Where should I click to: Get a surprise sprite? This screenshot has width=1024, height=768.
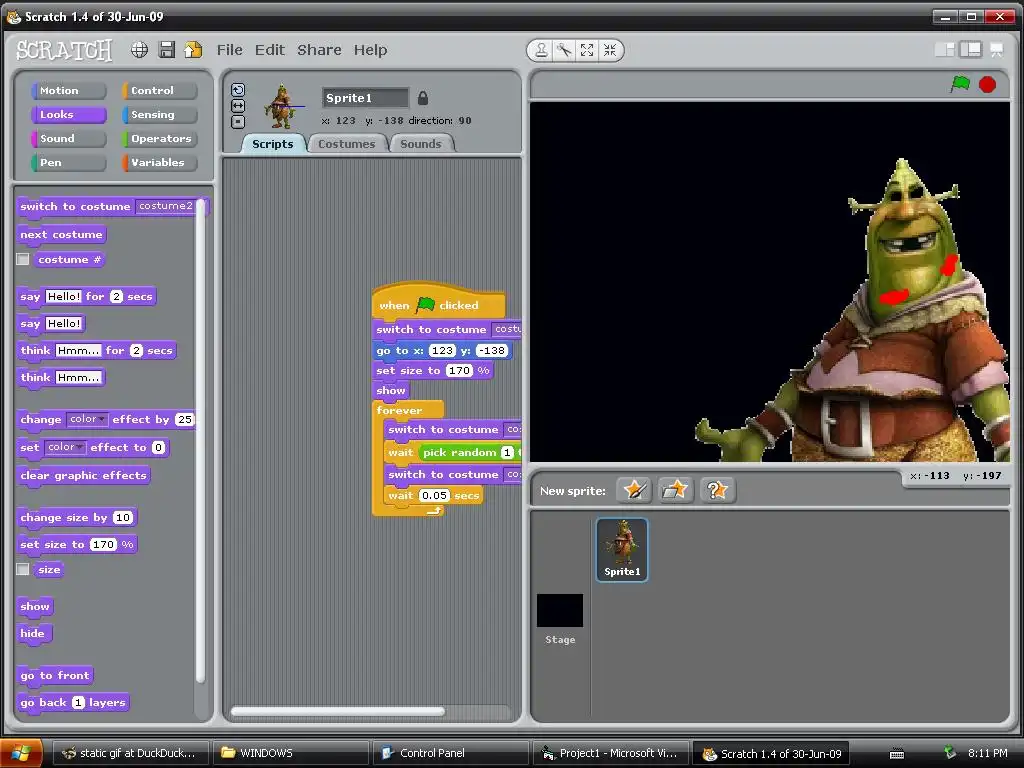click(717, 490)
